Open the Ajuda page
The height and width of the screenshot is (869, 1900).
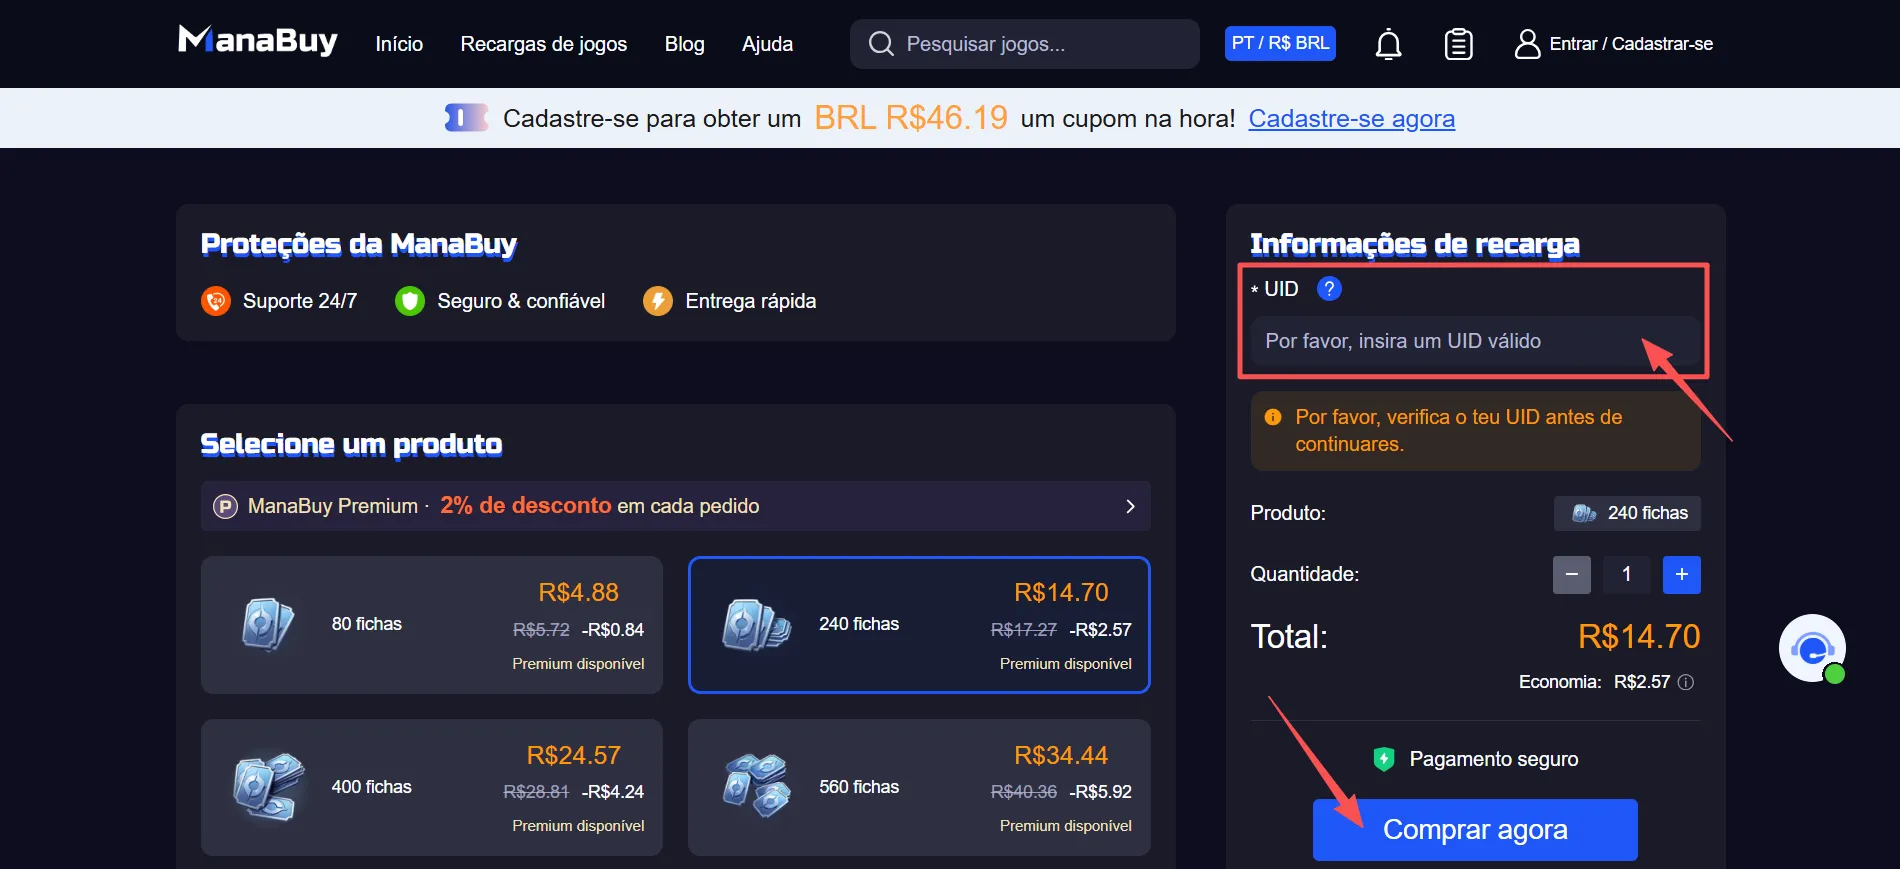tap(768, 44)
